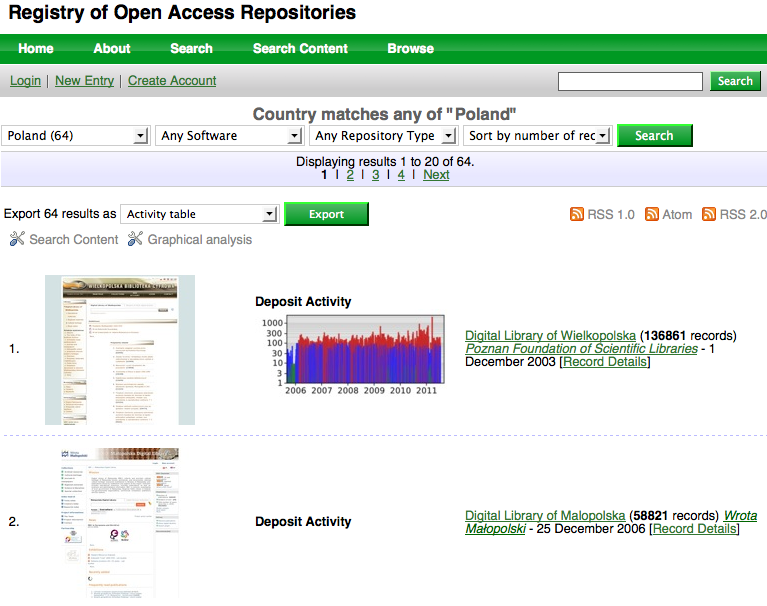Click the Next page link
The image size is (767, 606).
point(436,175)
